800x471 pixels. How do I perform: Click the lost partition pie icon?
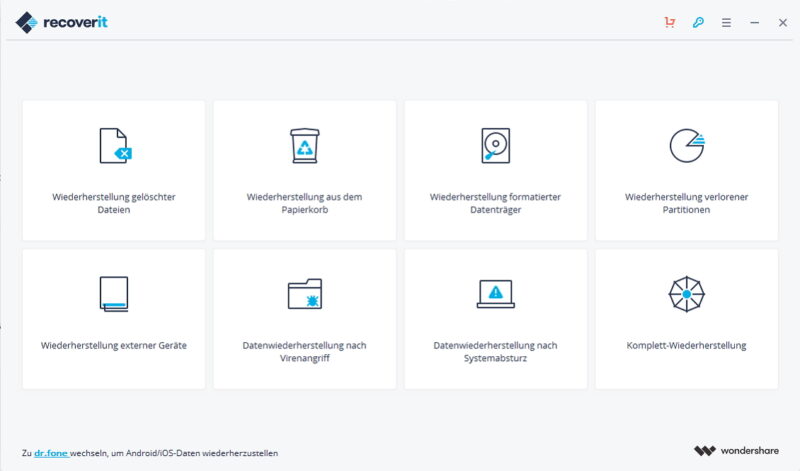[687, 146]
